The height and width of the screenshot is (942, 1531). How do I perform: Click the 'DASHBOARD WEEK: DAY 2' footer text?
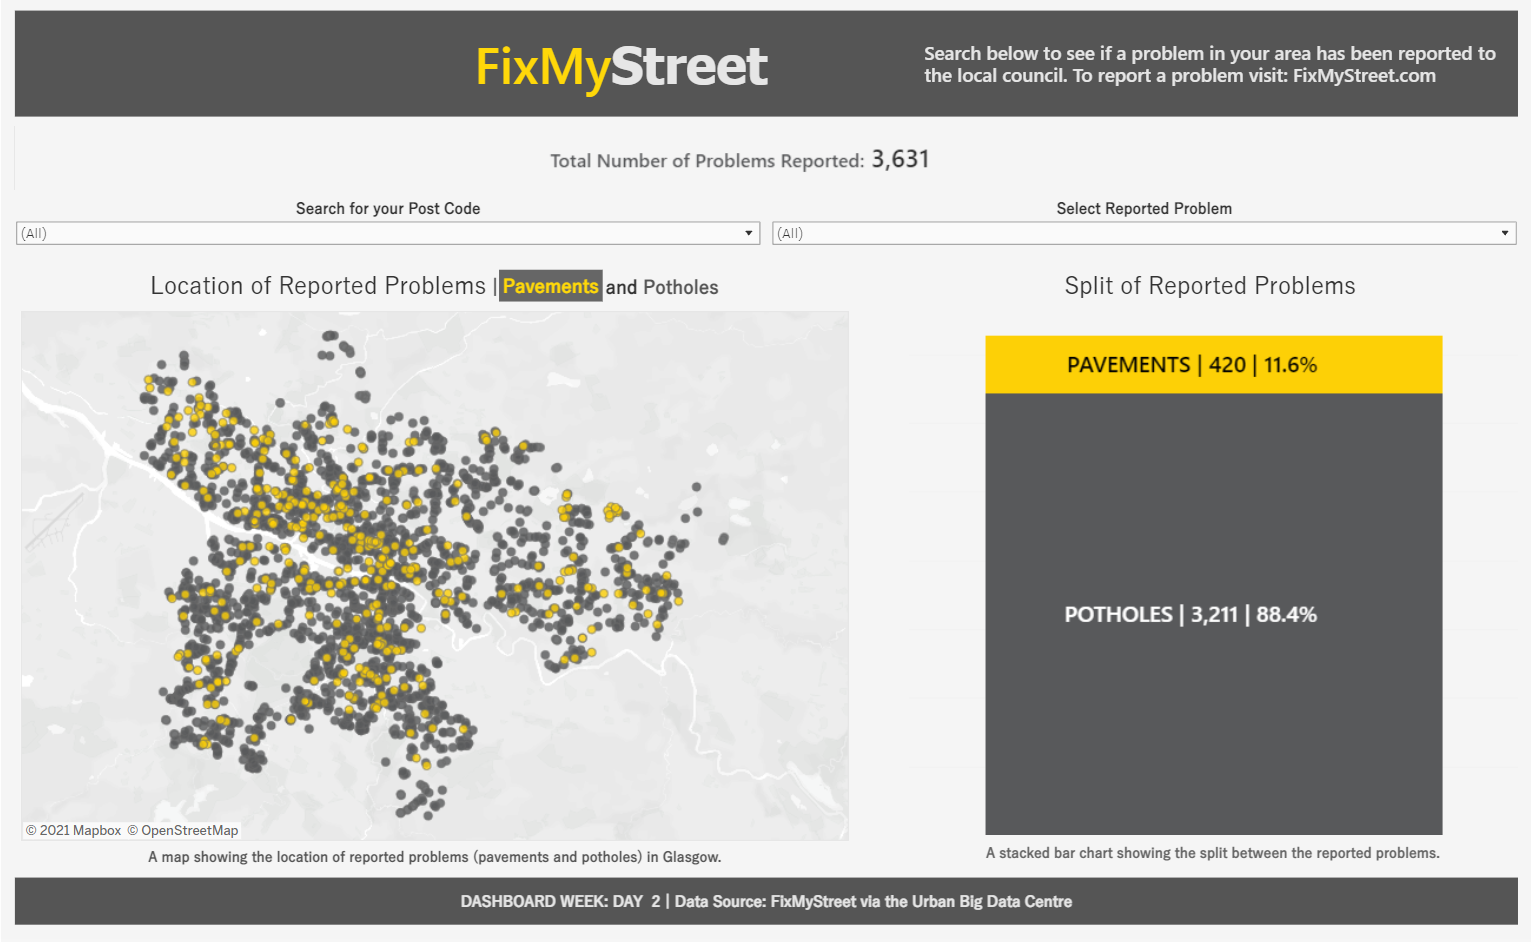[560, 901]
